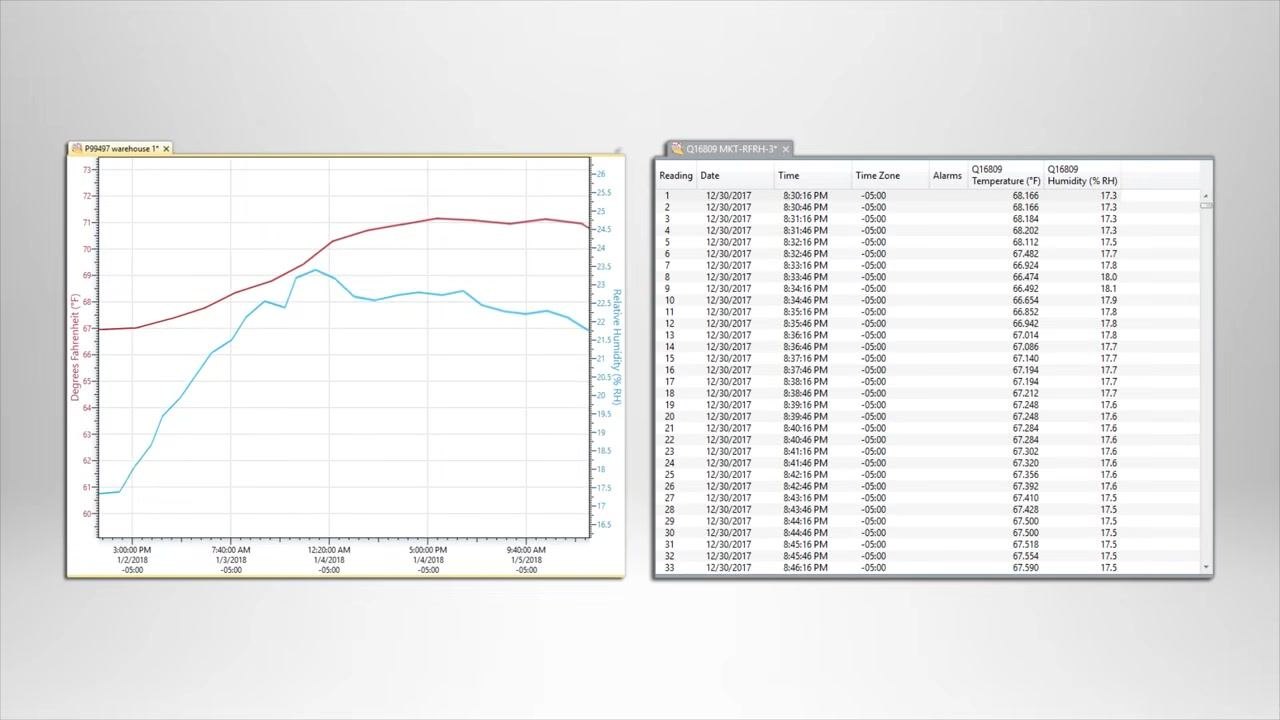Select the Time Zone column header
1280x720 pixels.
[890, 176]
